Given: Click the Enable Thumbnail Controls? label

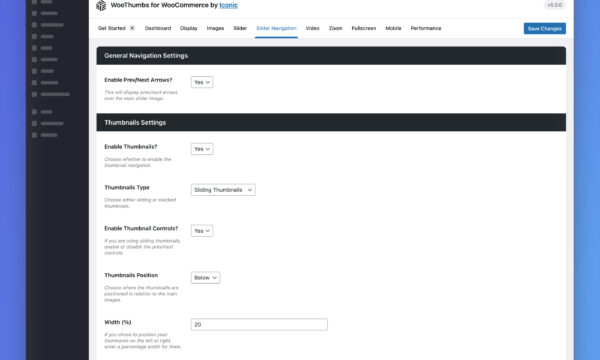Looking at the screenshot, I should point(141,228).
